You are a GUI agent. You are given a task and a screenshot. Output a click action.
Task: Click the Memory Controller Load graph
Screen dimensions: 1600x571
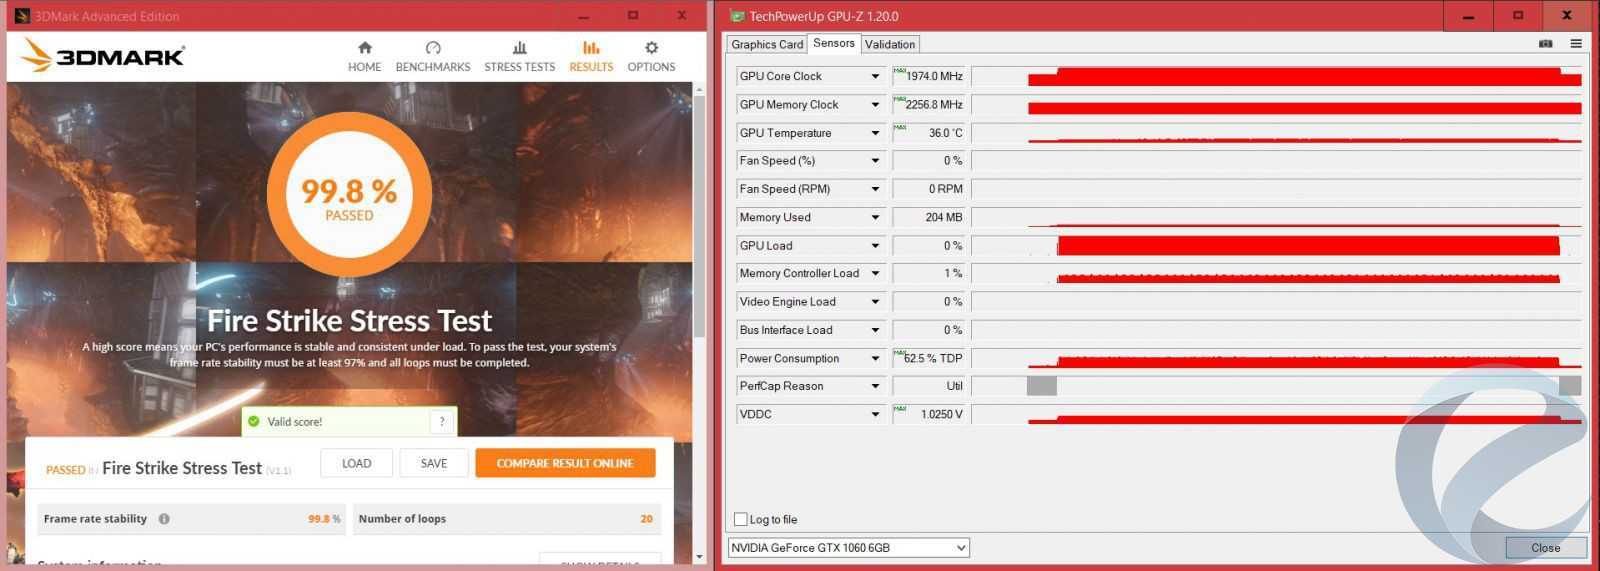(1277, 274)
